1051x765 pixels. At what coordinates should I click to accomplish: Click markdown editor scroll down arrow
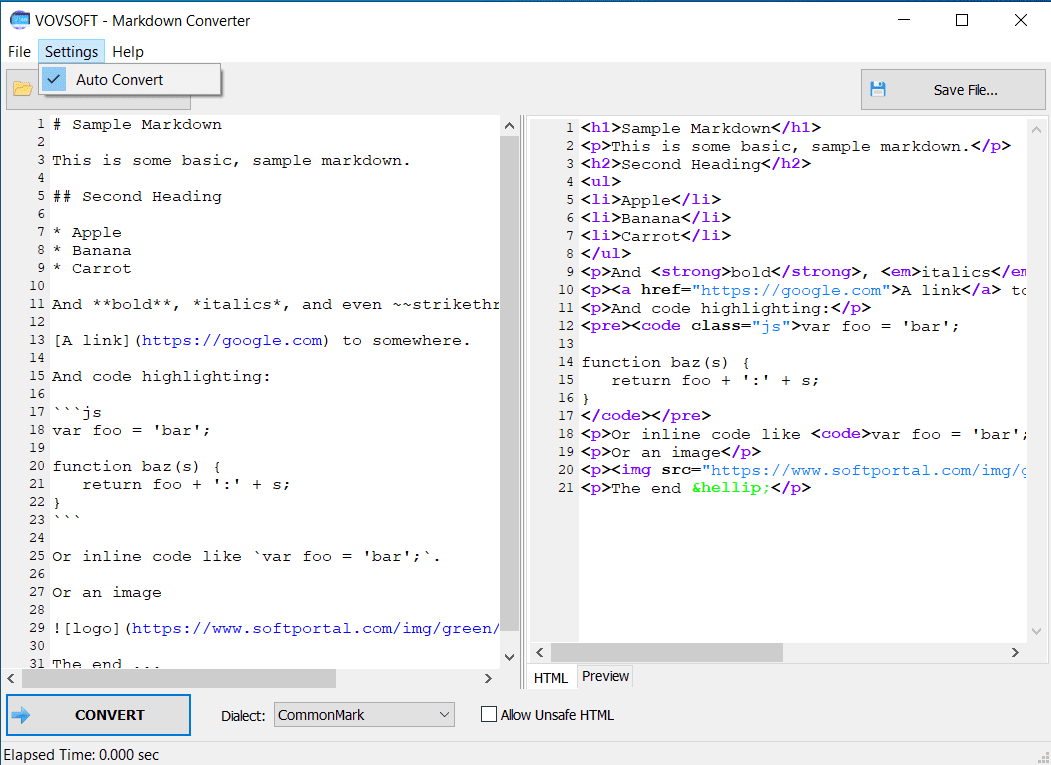pos(509,658)
